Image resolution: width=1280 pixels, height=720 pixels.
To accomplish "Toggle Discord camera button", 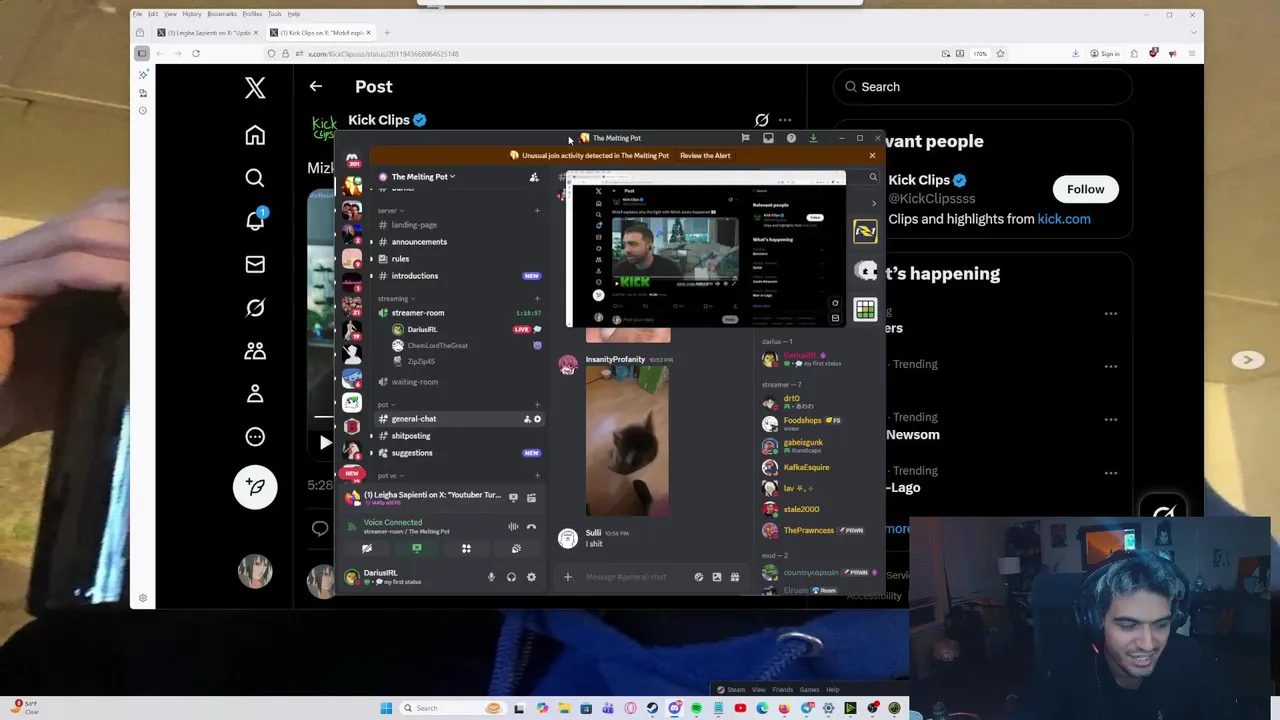I will (367, 548).
